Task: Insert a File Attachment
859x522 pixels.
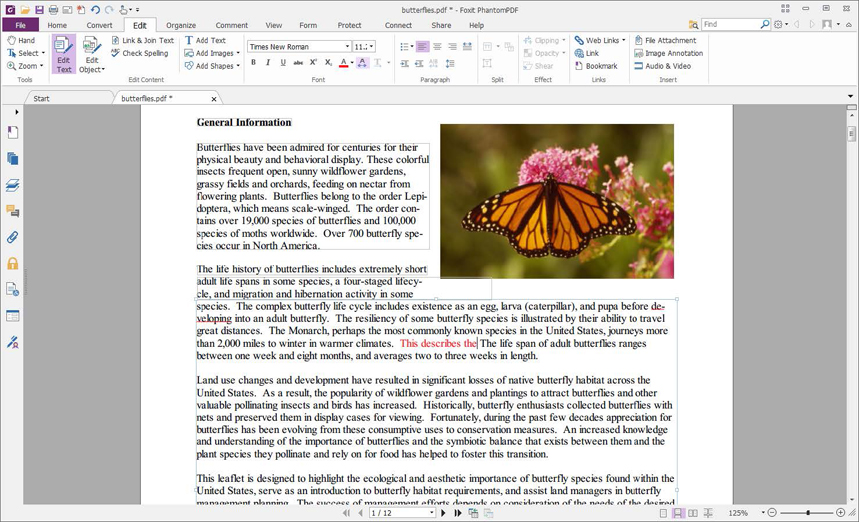Action: coord(665,40)
